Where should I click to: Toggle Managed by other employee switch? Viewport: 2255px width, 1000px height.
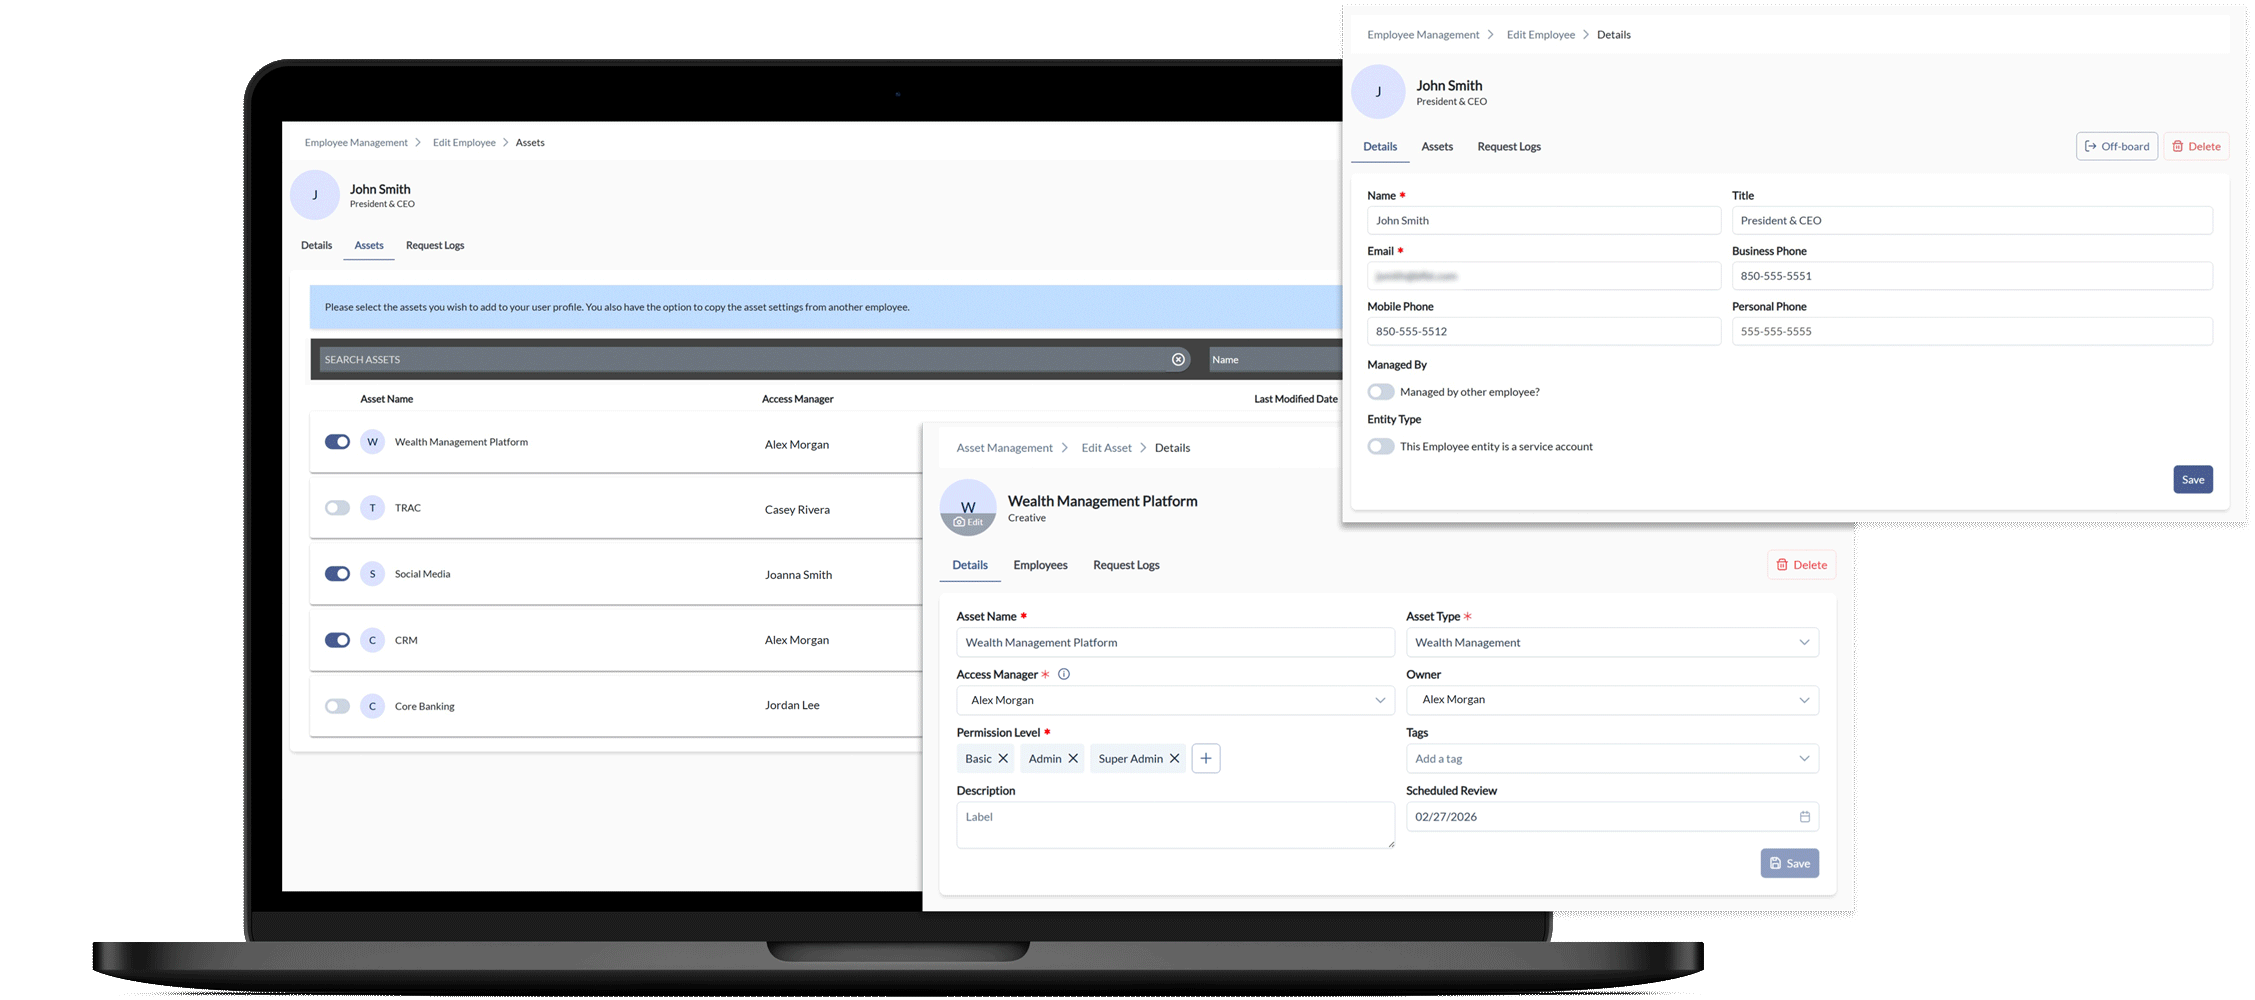point(1380,392)
